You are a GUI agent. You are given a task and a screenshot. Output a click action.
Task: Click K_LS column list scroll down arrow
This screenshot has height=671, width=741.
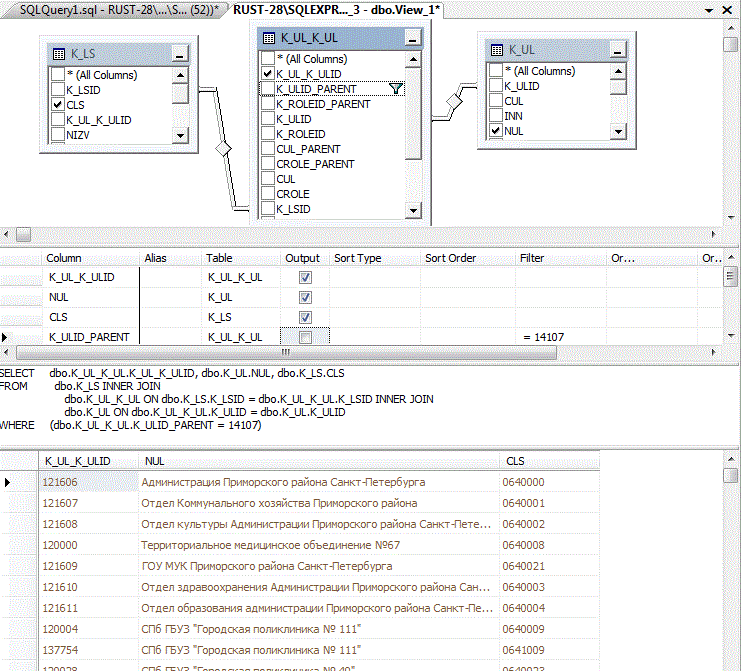pyautogui.click(x=180, y=136)
